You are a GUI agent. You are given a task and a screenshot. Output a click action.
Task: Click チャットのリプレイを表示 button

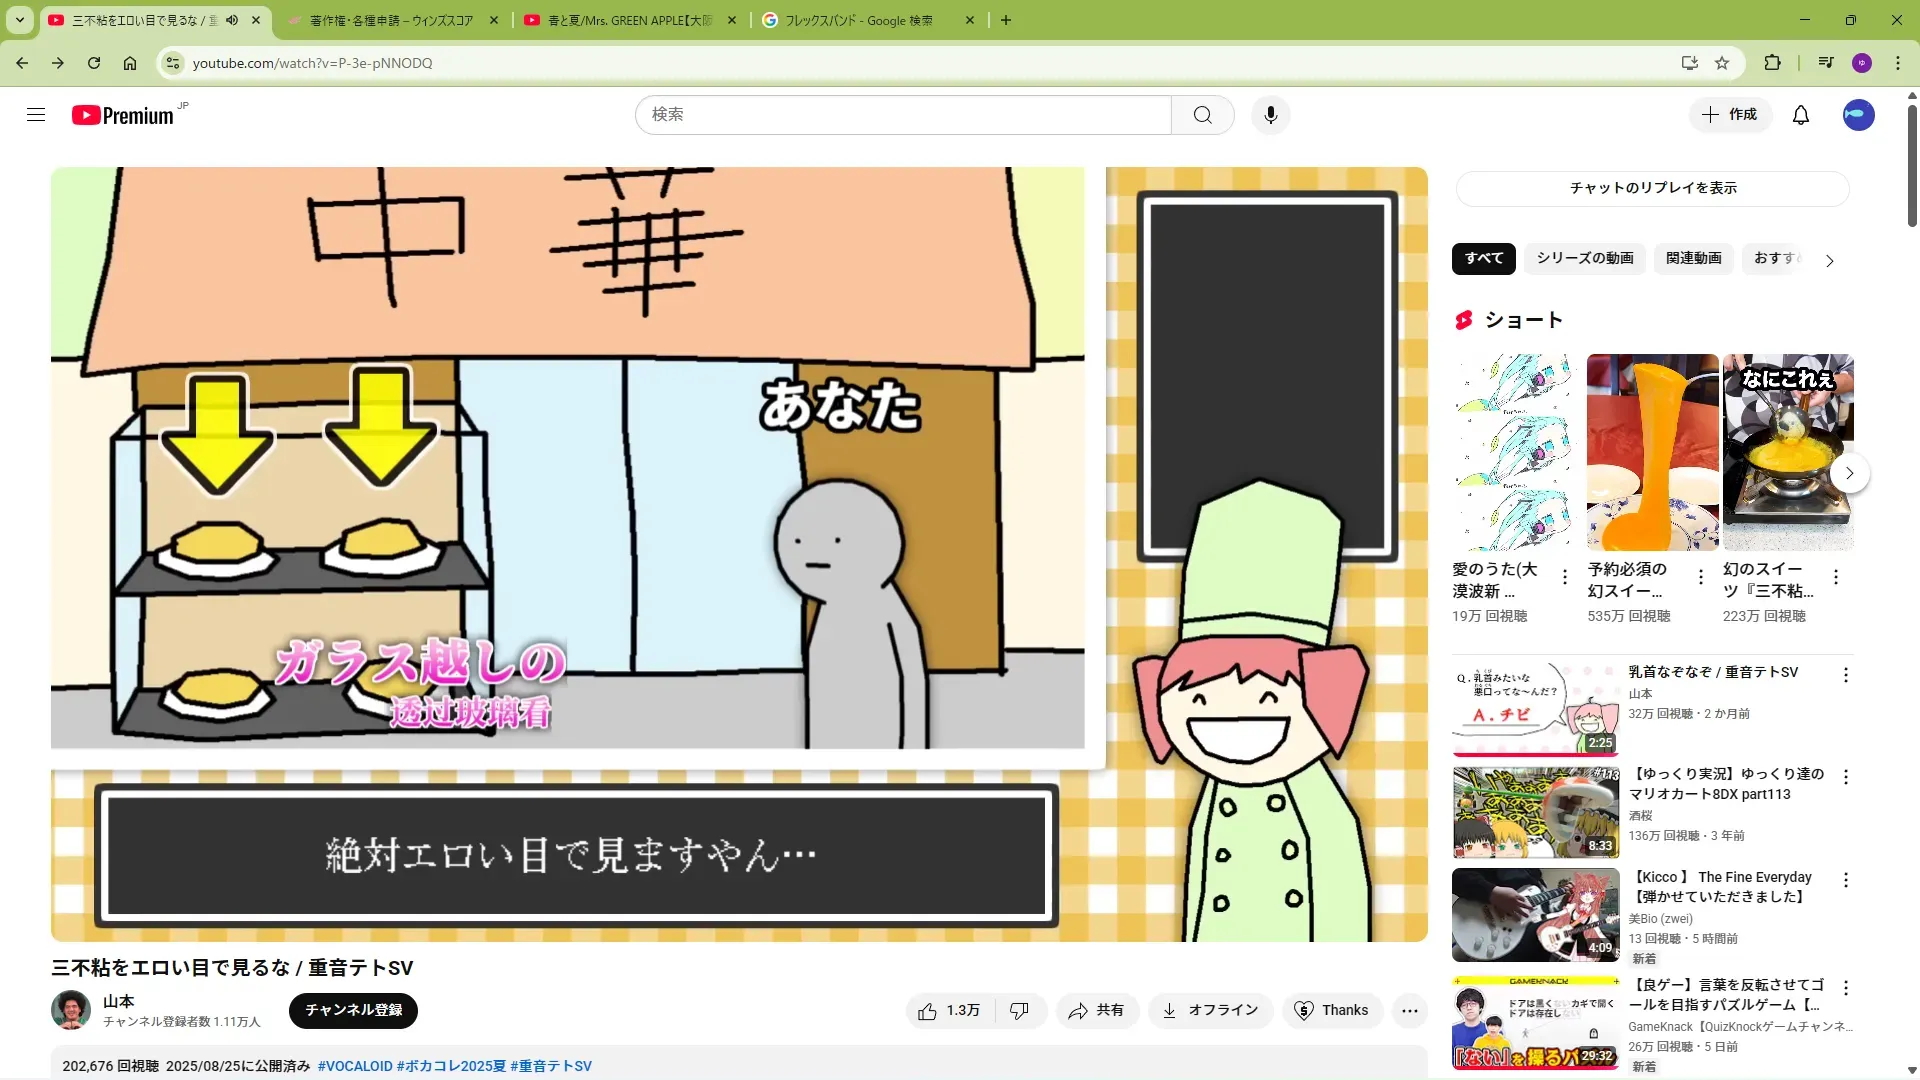[1652, 188]
